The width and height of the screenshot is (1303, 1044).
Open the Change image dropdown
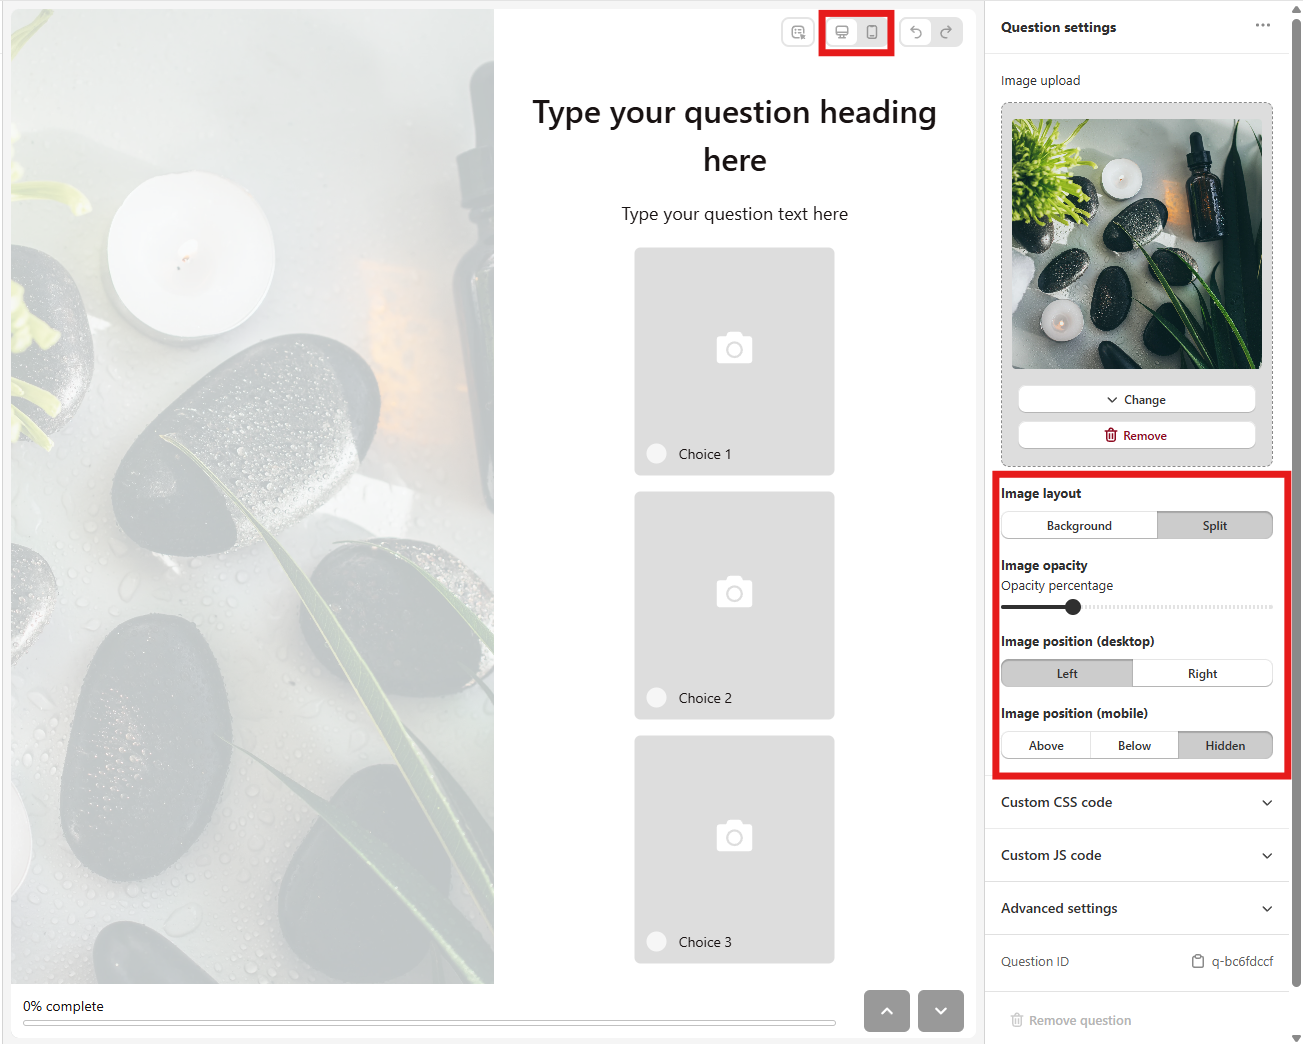(x=1137, y=399)
